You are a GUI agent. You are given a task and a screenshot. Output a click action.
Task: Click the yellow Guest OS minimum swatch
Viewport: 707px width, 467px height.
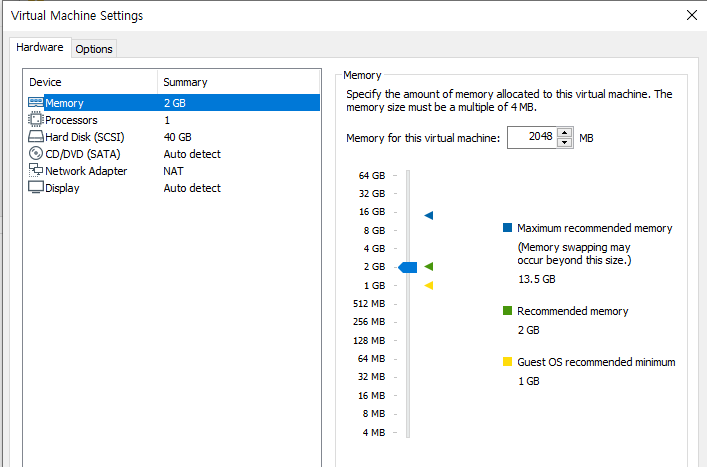[507, 362]
